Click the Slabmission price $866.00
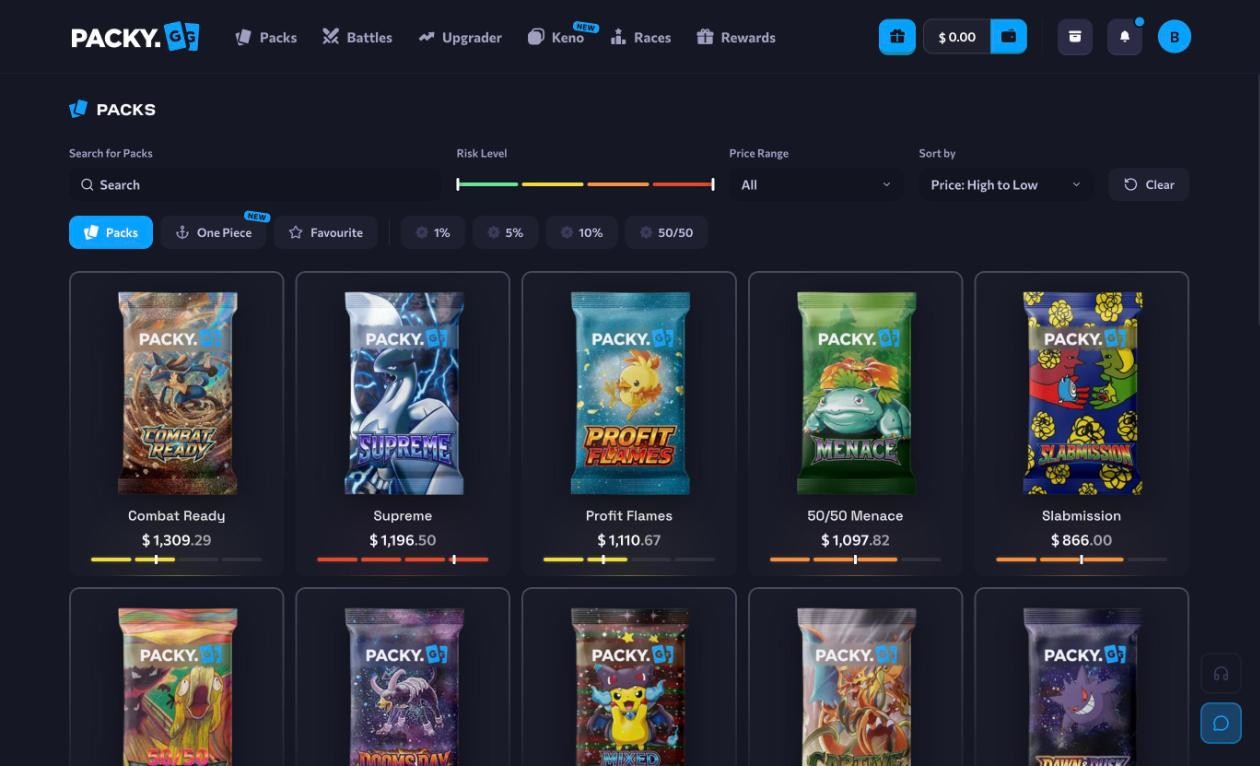The height and width of the screenshot is (766, 1260). 1081,540
